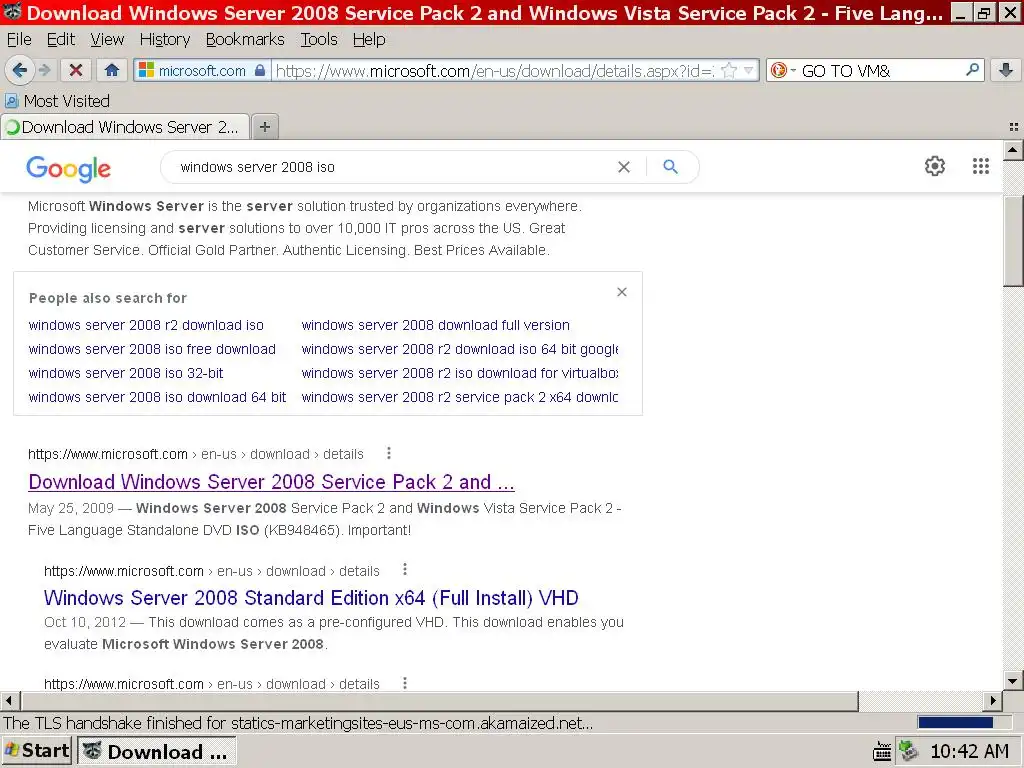This screenshot has height=768, width=1024.
Task: Open the r2 iso download for virtualbox suggestion
Action: click(460, 374)
